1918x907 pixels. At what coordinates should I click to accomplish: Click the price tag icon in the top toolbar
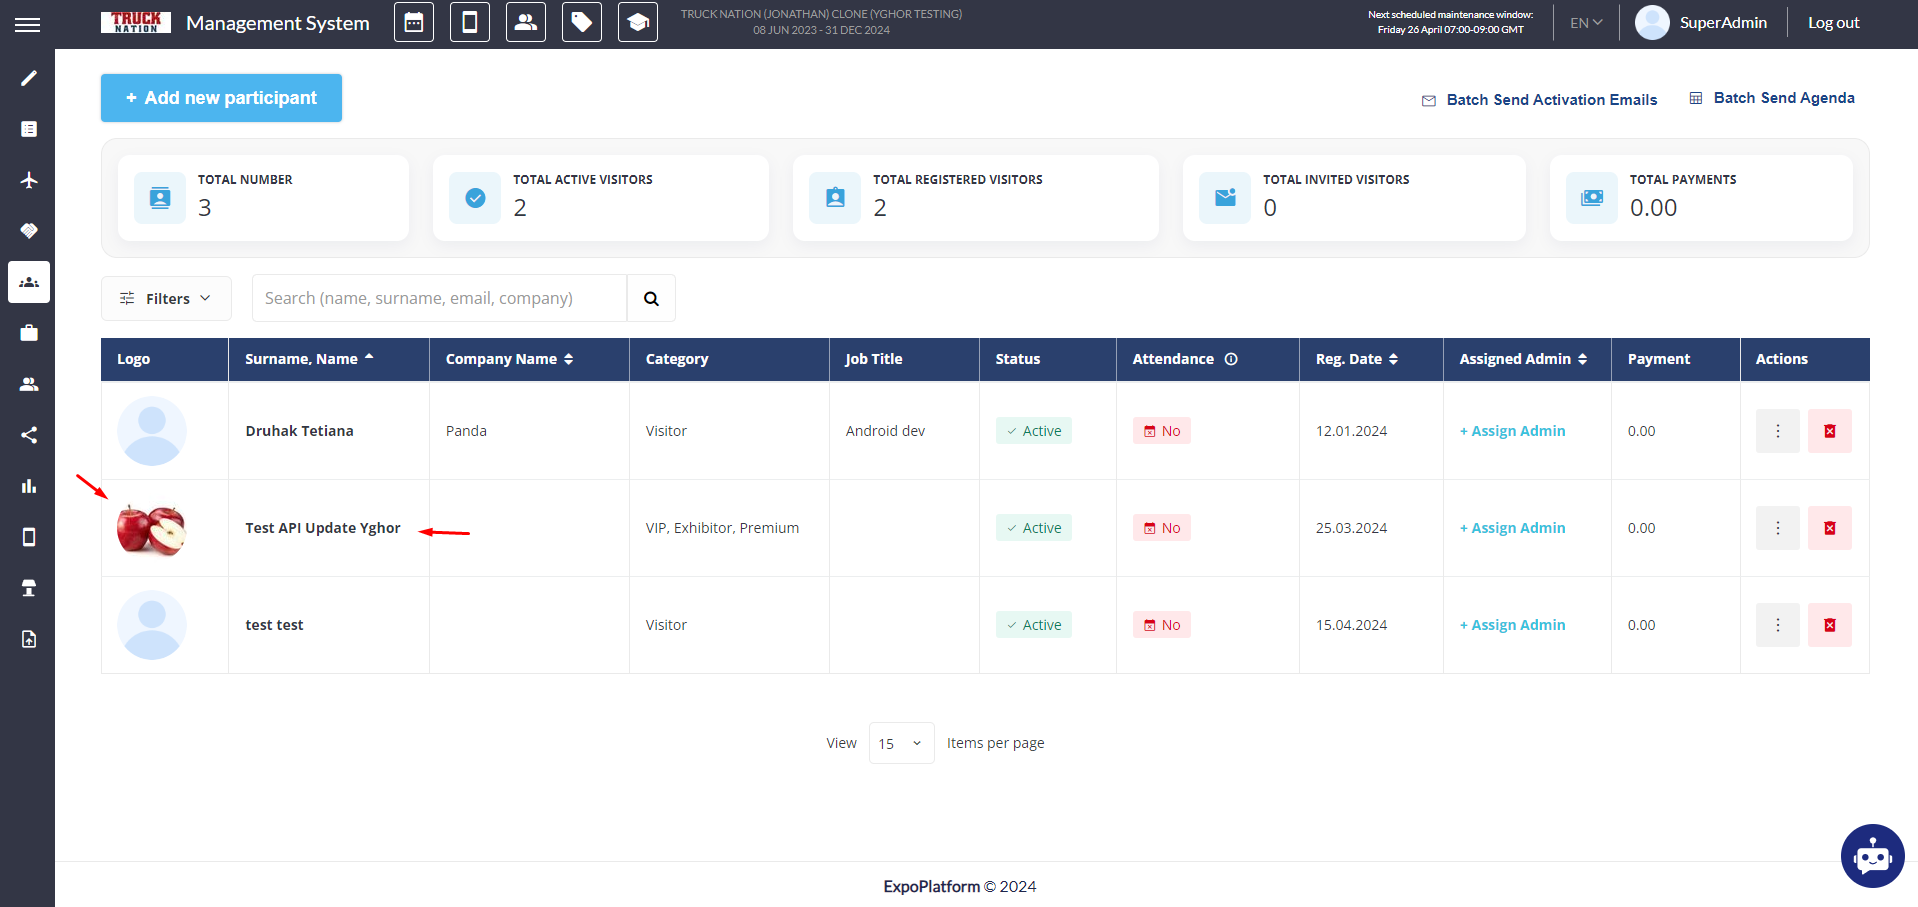(x=582, y=22)
